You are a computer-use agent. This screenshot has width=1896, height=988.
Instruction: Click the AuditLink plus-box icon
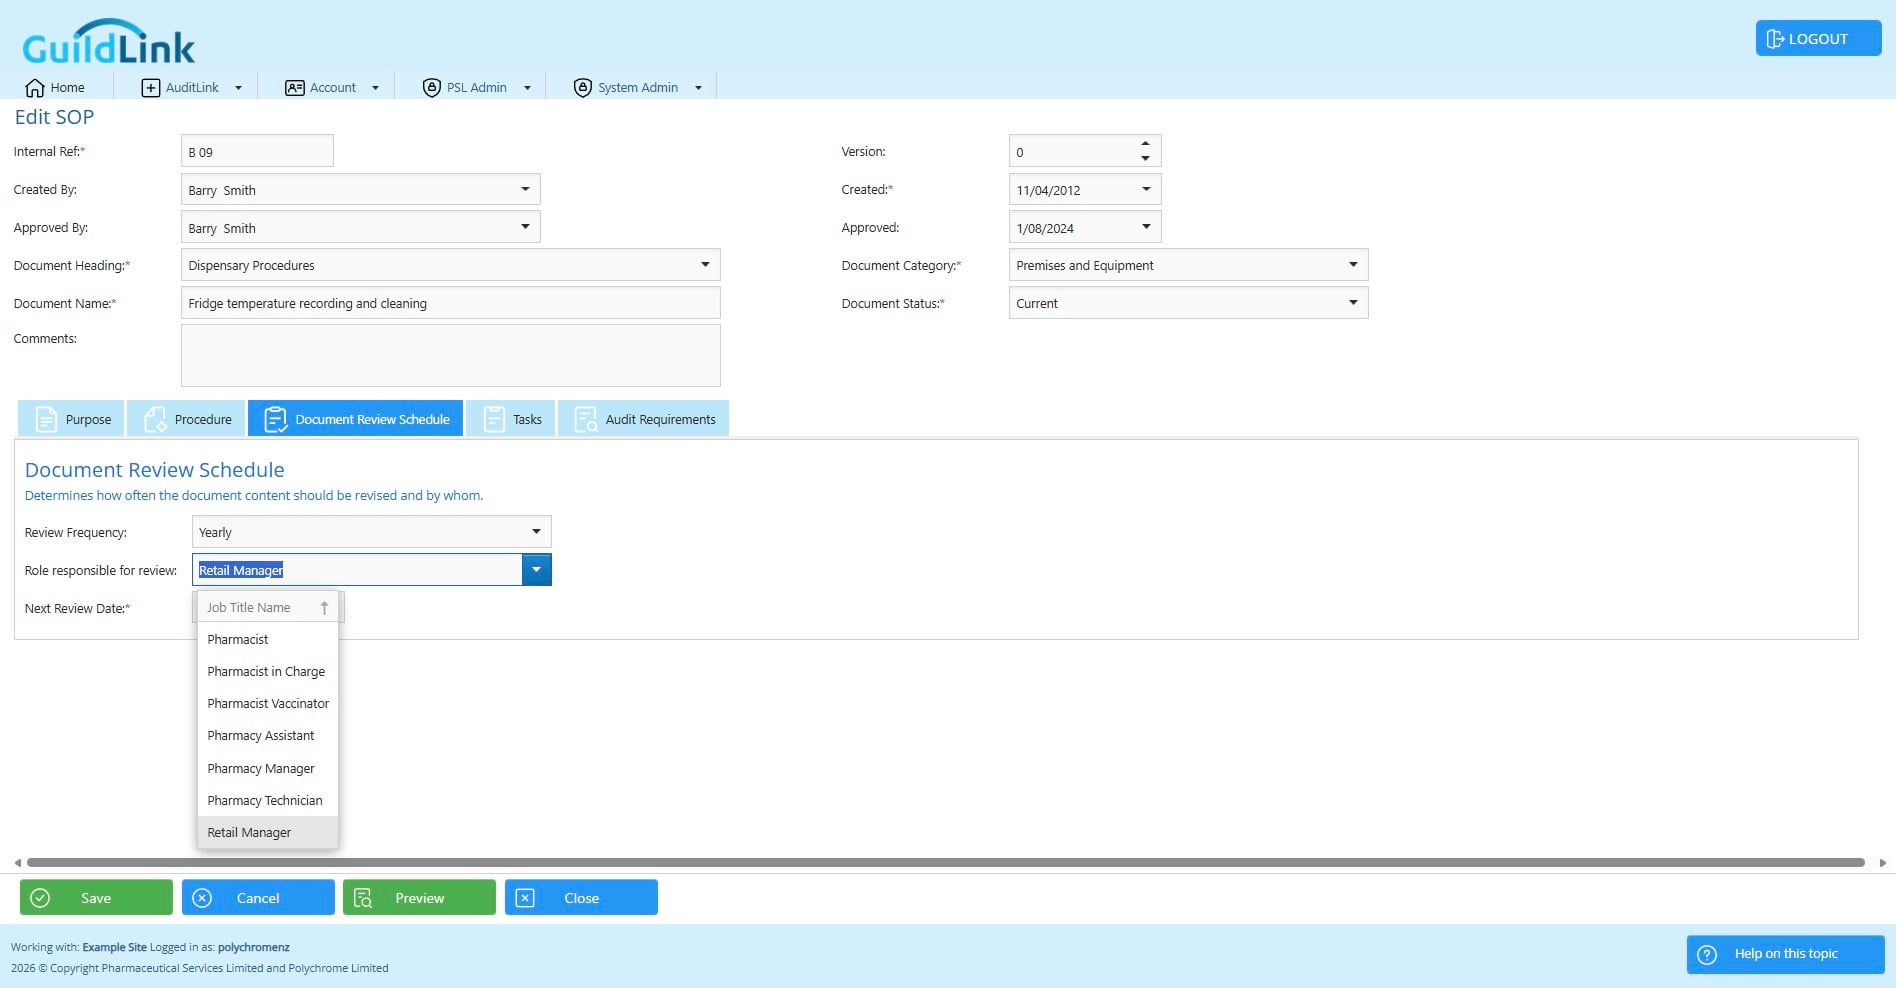(x=150, y=88)
